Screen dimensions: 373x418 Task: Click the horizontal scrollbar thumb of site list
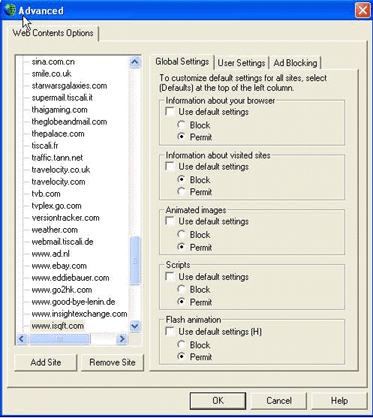(x=59, y=339)
